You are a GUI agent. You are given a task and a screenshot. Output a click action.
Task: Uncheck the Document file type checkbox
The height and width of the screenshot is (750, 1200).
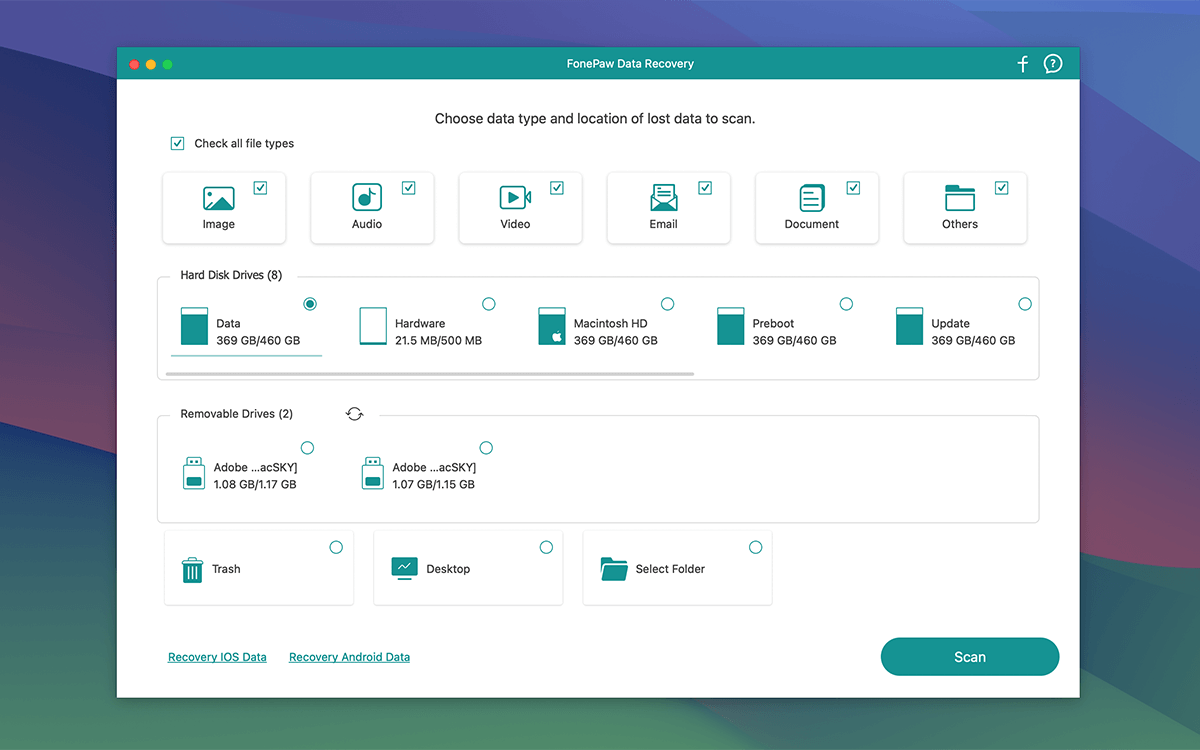tap(853, 188)
